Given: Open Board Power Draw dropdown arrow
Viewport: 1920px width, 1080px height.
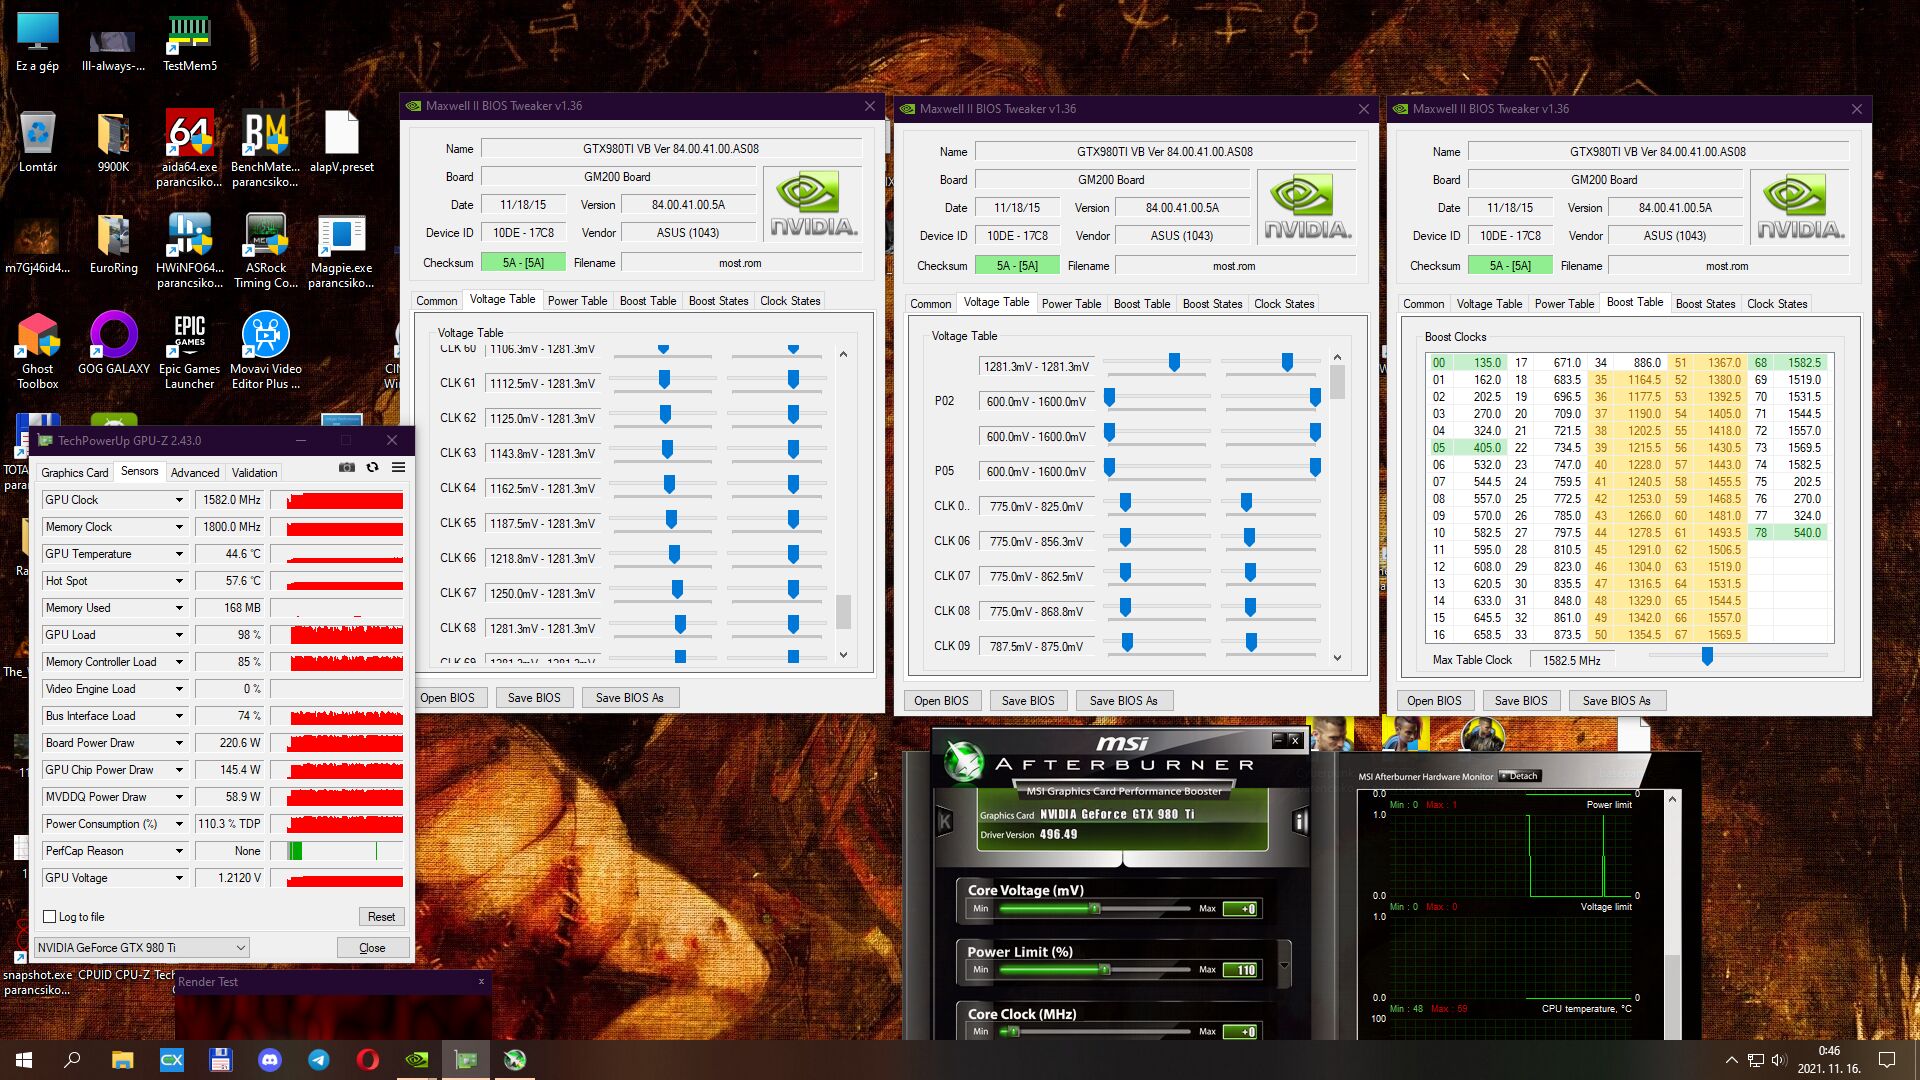Looking at the screenshot, I should pyautogui.click(x=180, y=743).
